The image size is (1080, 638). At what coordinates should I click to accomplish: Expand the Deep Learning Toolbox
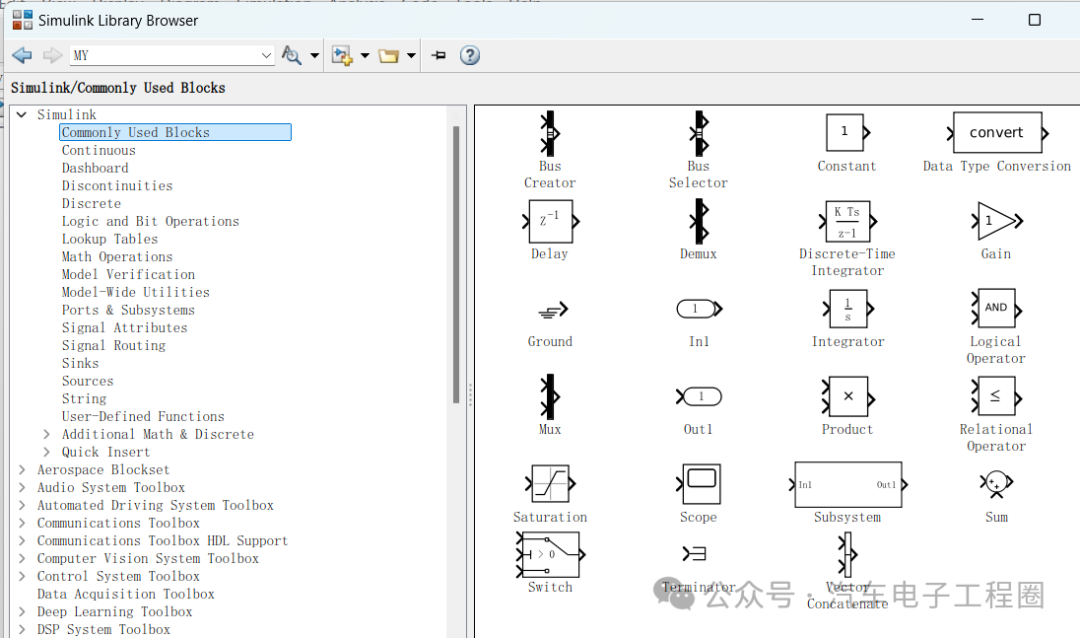click(22, 612)
